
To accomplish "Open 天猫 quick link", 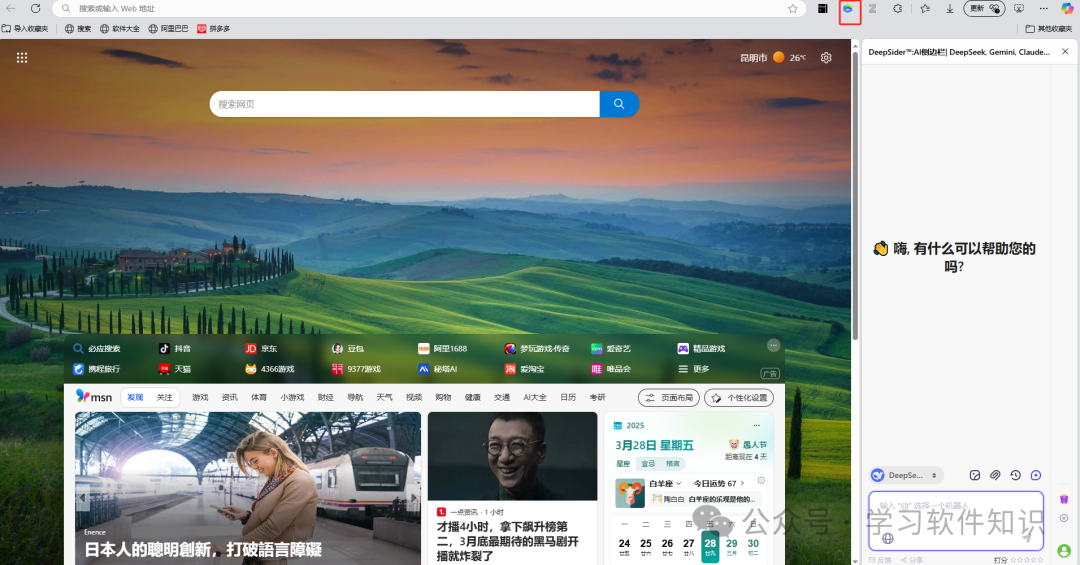I will click(x=175, y=369).
